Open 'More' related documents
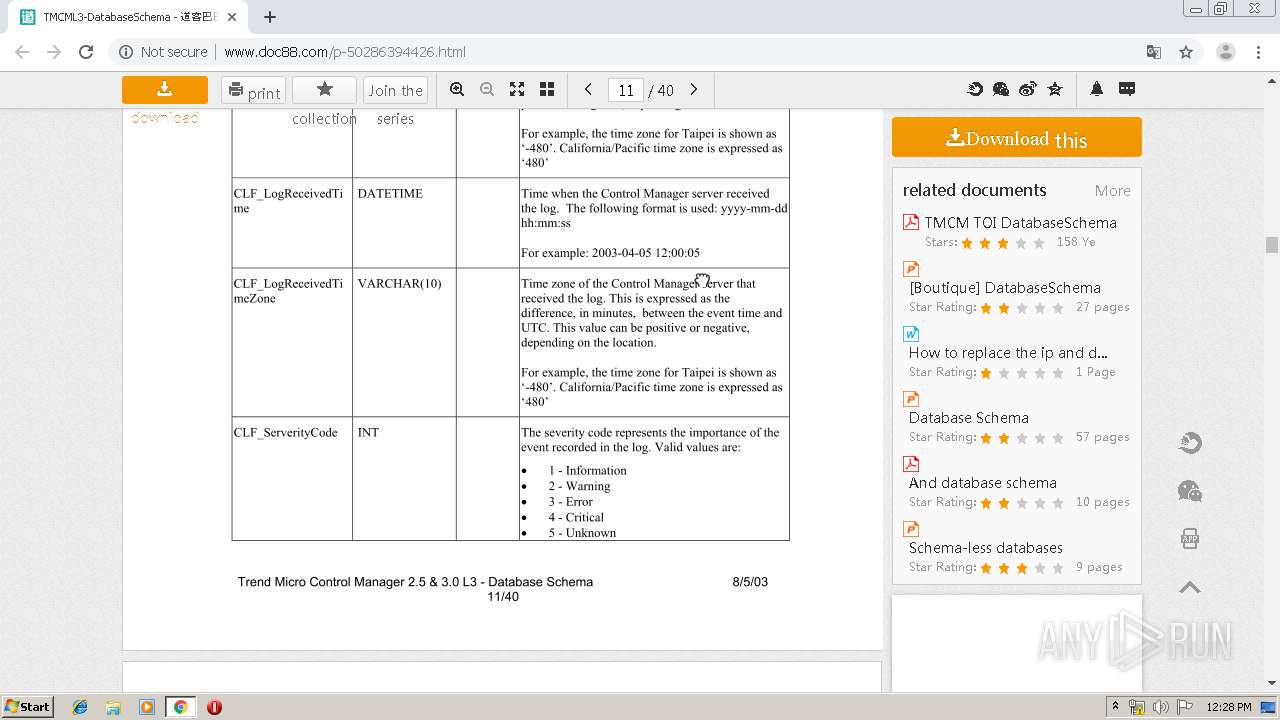 tap(1112, 191)
